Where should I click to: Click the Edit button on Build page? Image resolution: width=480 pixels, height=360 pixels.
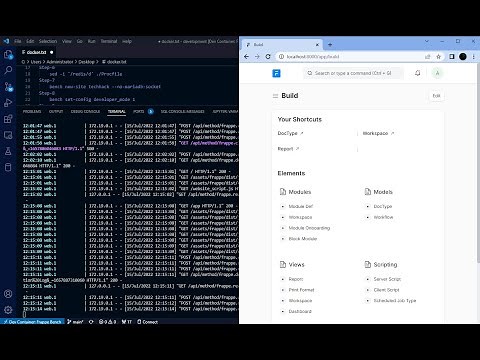pyautogui.click(x=436, y=96)
